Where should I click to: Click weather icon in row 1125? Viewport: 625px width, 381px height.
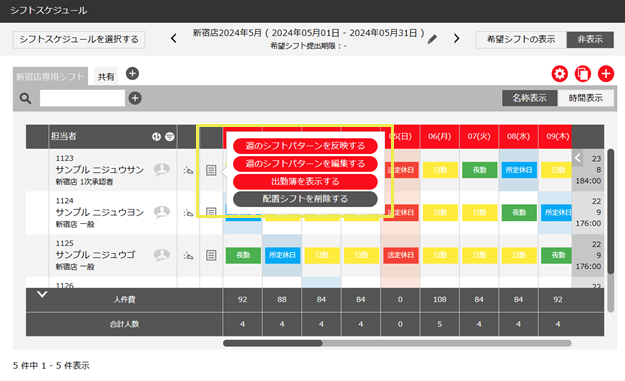click(188, 255)
